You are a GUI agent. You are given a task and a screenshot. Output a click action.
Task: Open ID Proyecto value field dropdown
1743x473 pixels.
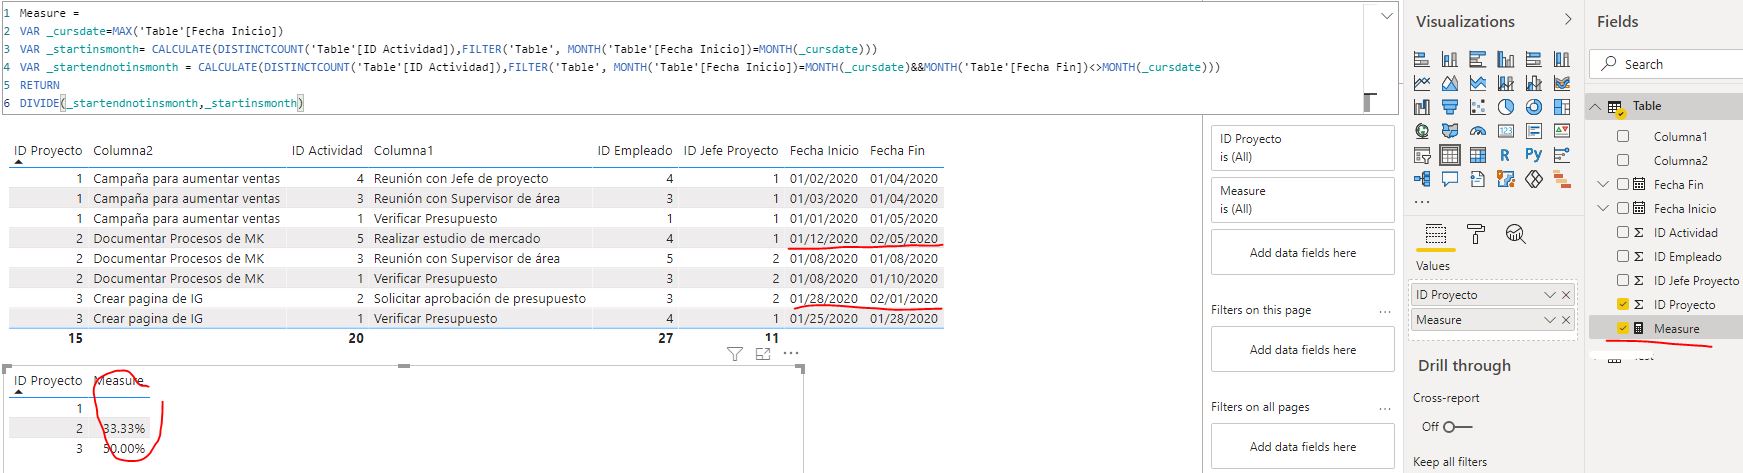point(1549,295)
